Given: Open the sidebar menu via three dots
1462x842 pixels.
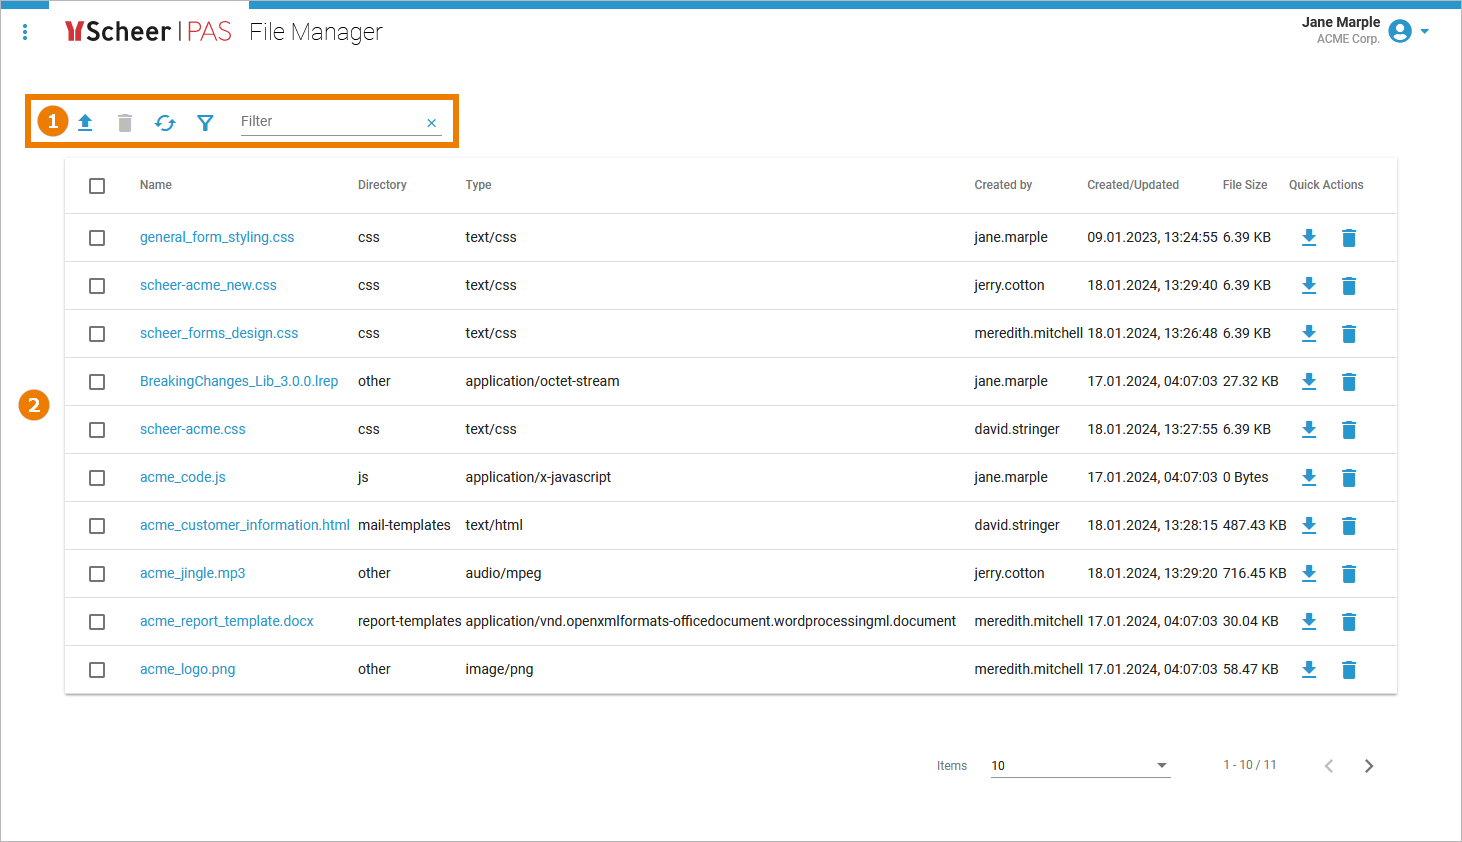Looking at the screenshot, I should [24, 31].
